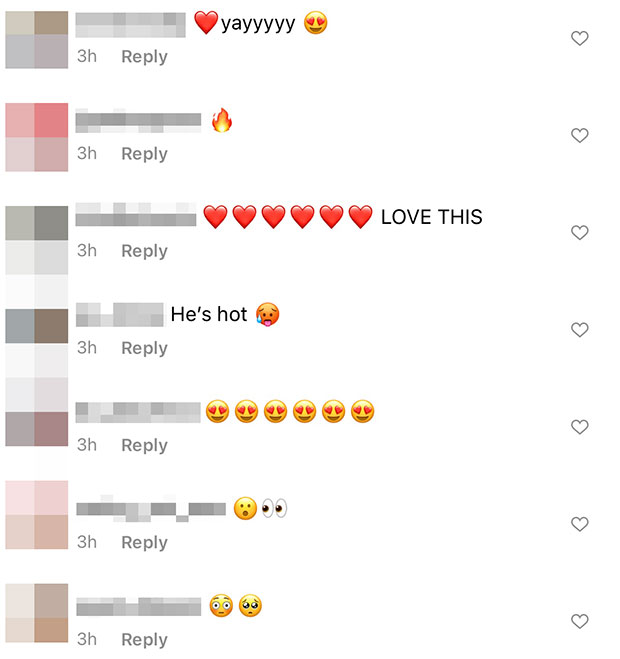This screenshot has width=620, height=659.
Task: Reply to the 'He's hot' comment
Action: pos(144,348)
